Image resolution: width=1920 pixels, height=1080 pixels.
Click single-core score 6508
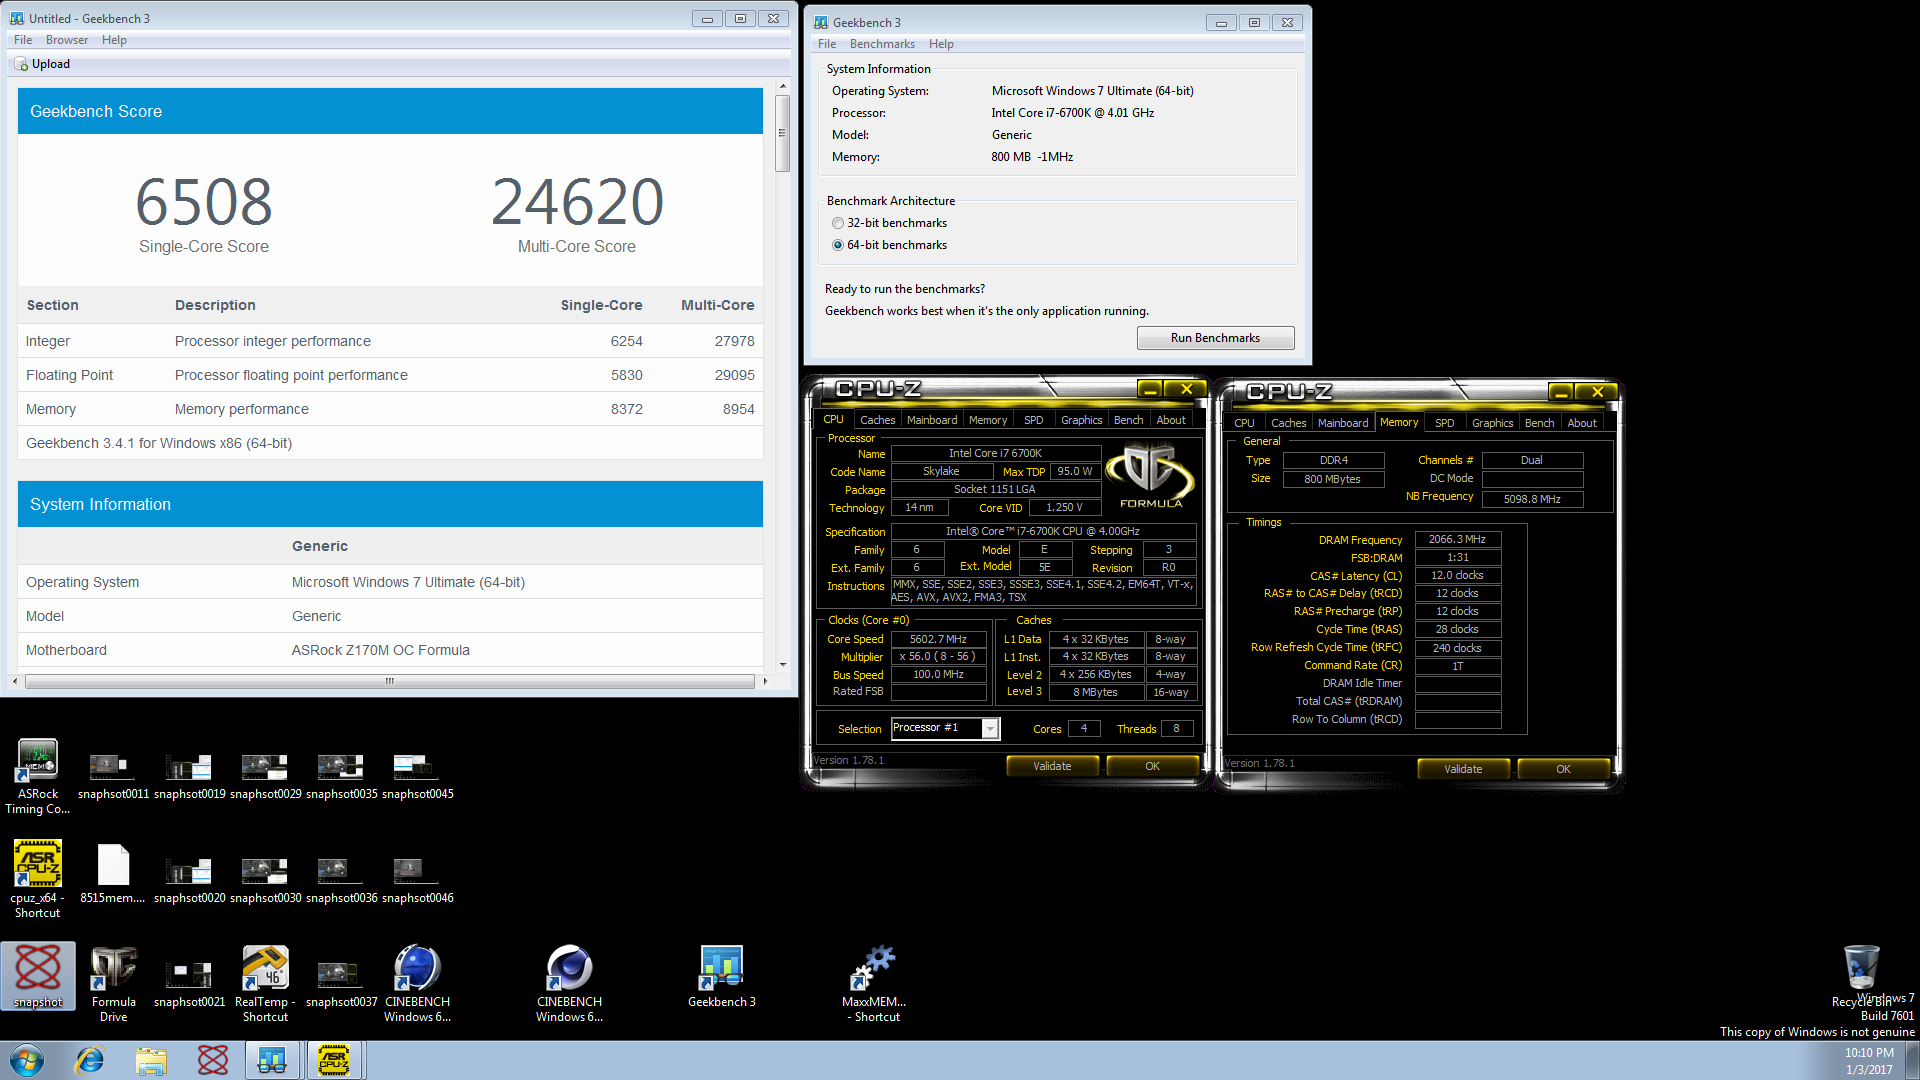[x=204, y=202]
